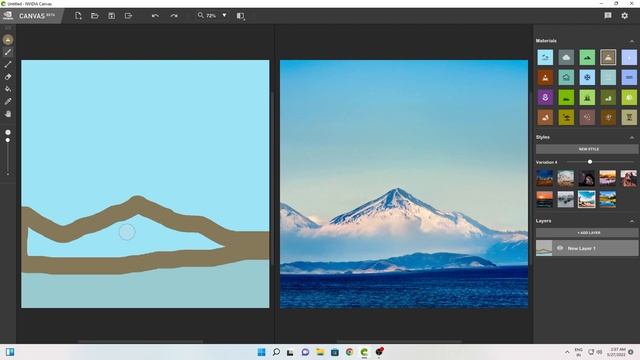The image size is (640, 360).
Task: Pick the purple flower material
Action: point(545,98)
